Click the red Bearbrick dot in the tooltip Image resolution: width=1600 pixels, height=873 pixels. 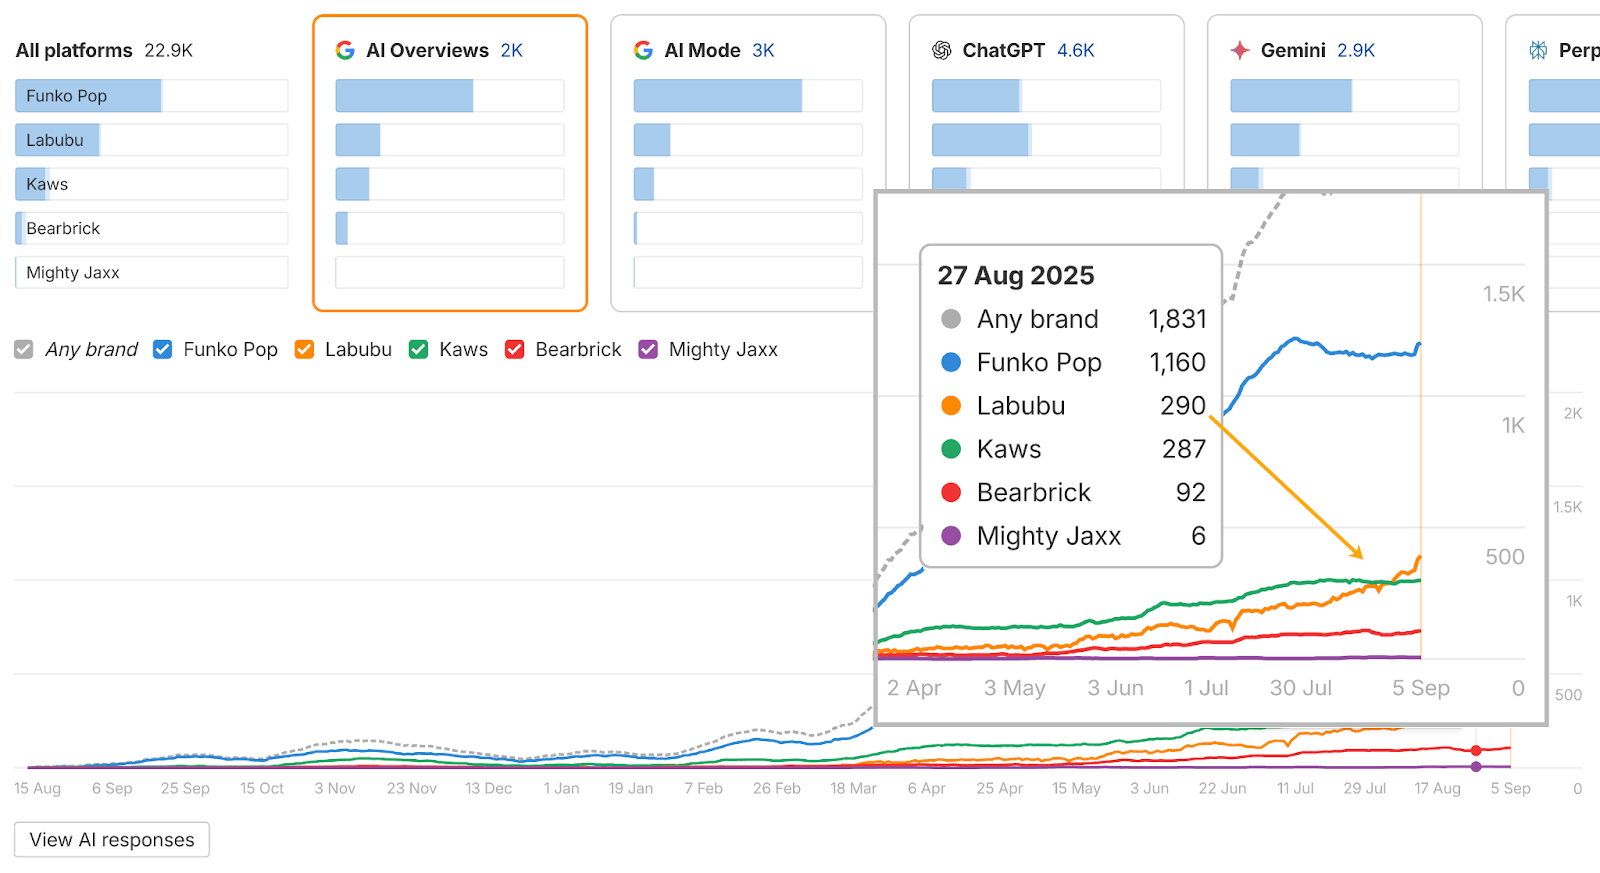(x=951, y=492)
